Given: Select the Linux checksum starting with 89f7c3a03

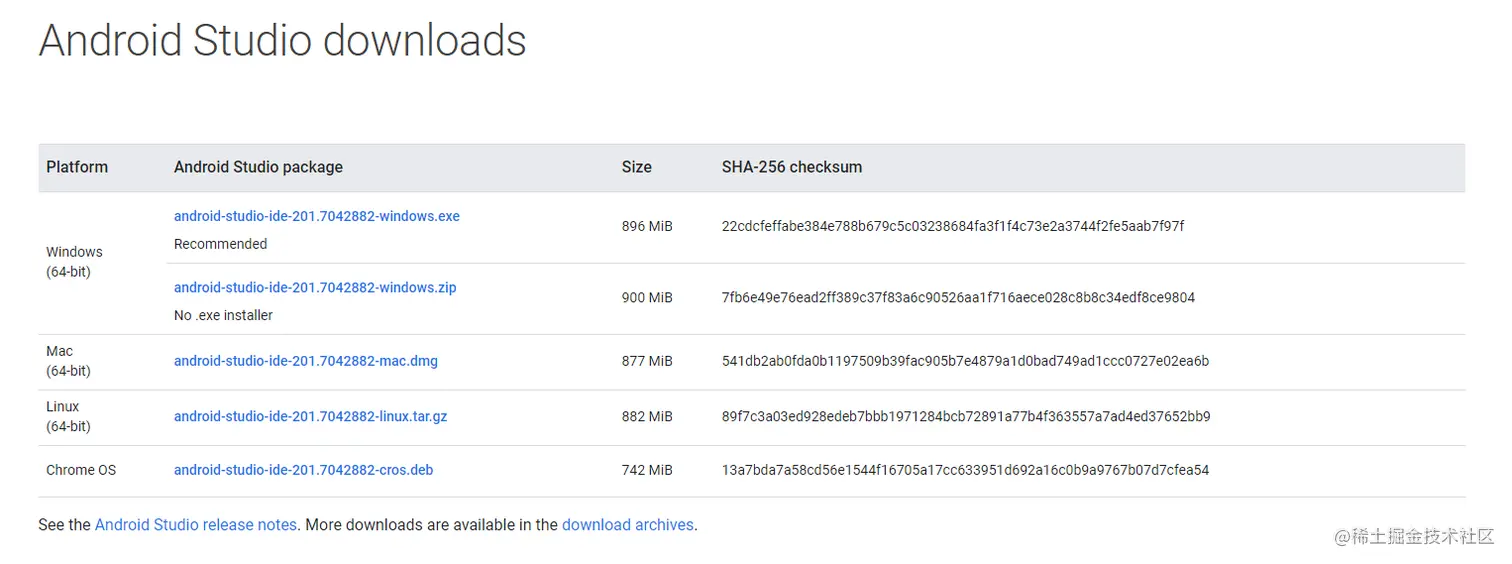Looking at the screenshot, I should pyautogui.click(x=966, y=416).
